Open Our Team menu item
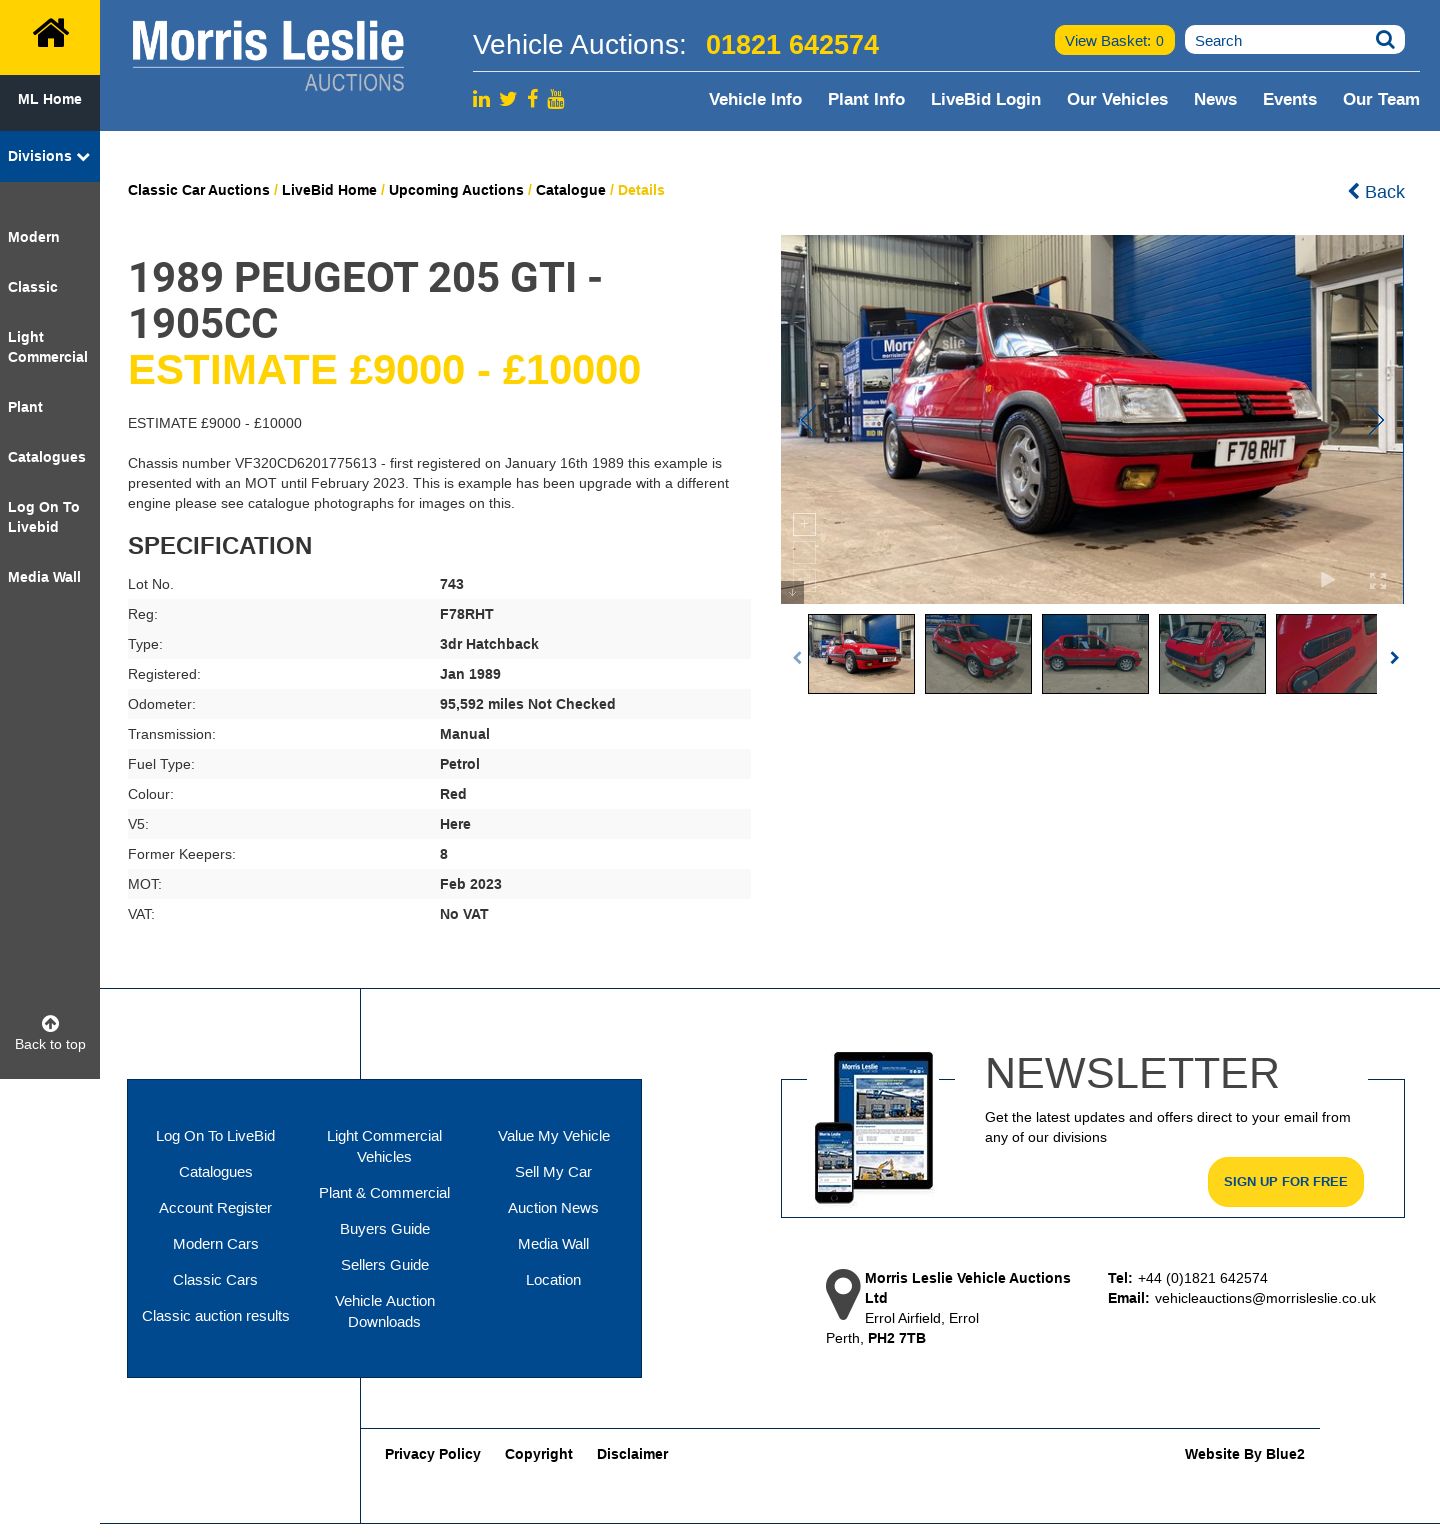The width and height of the screenshot is (1440, 1538). pyautogui.click(x=1381, y=99)
